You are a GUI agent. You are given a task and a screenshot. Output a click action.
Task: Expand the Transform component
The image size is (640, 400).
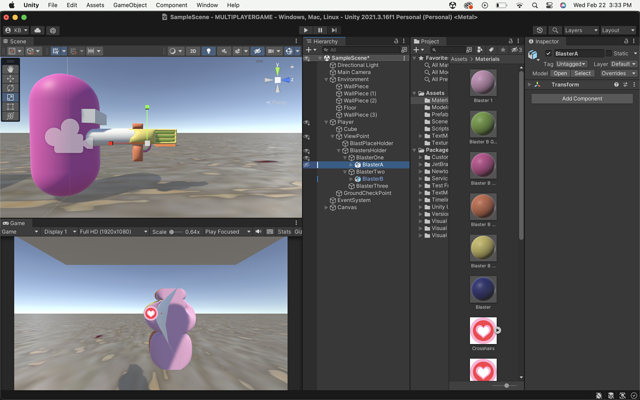coord(530,84)
